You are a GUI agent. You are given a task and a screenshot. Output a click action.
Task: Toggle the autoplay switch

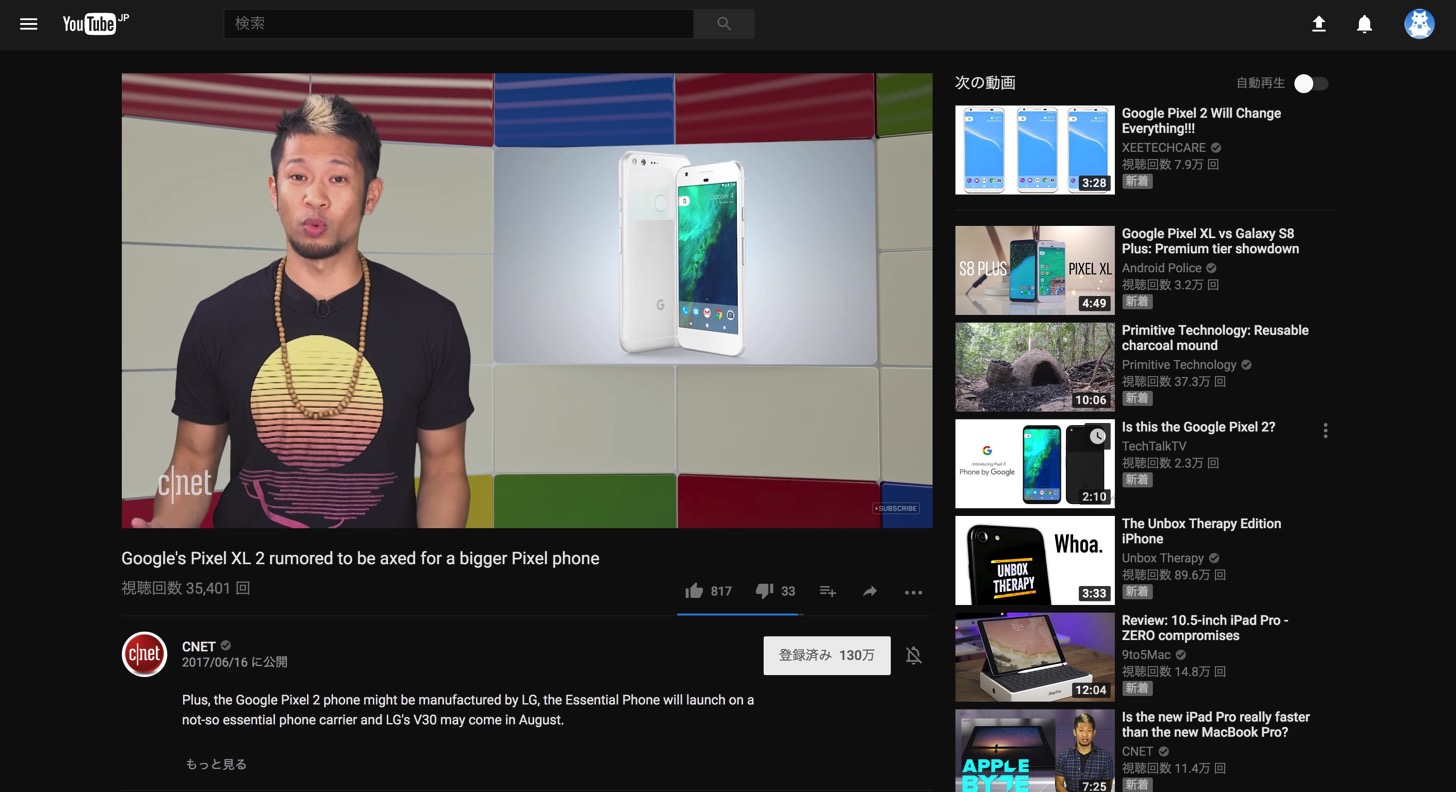coord(1311,84)
